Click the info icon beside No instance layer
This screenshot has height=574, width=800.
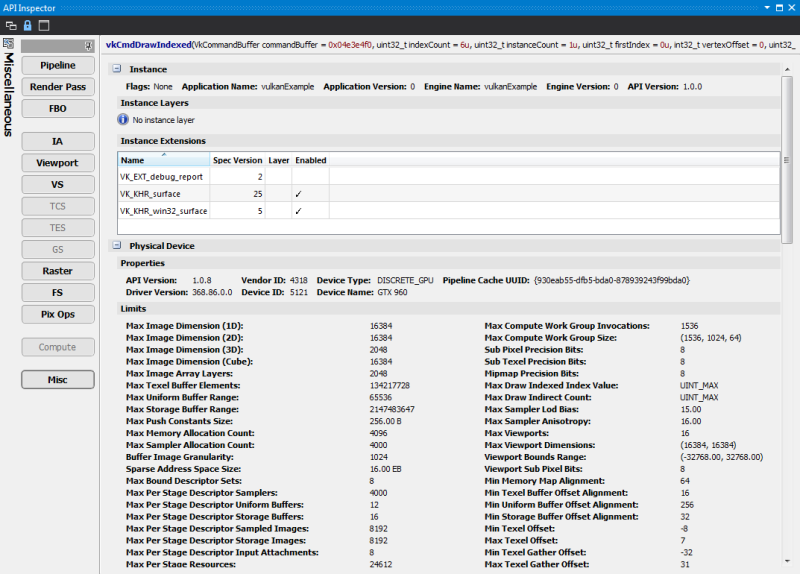pyautogui.click(x=124, y=119)
